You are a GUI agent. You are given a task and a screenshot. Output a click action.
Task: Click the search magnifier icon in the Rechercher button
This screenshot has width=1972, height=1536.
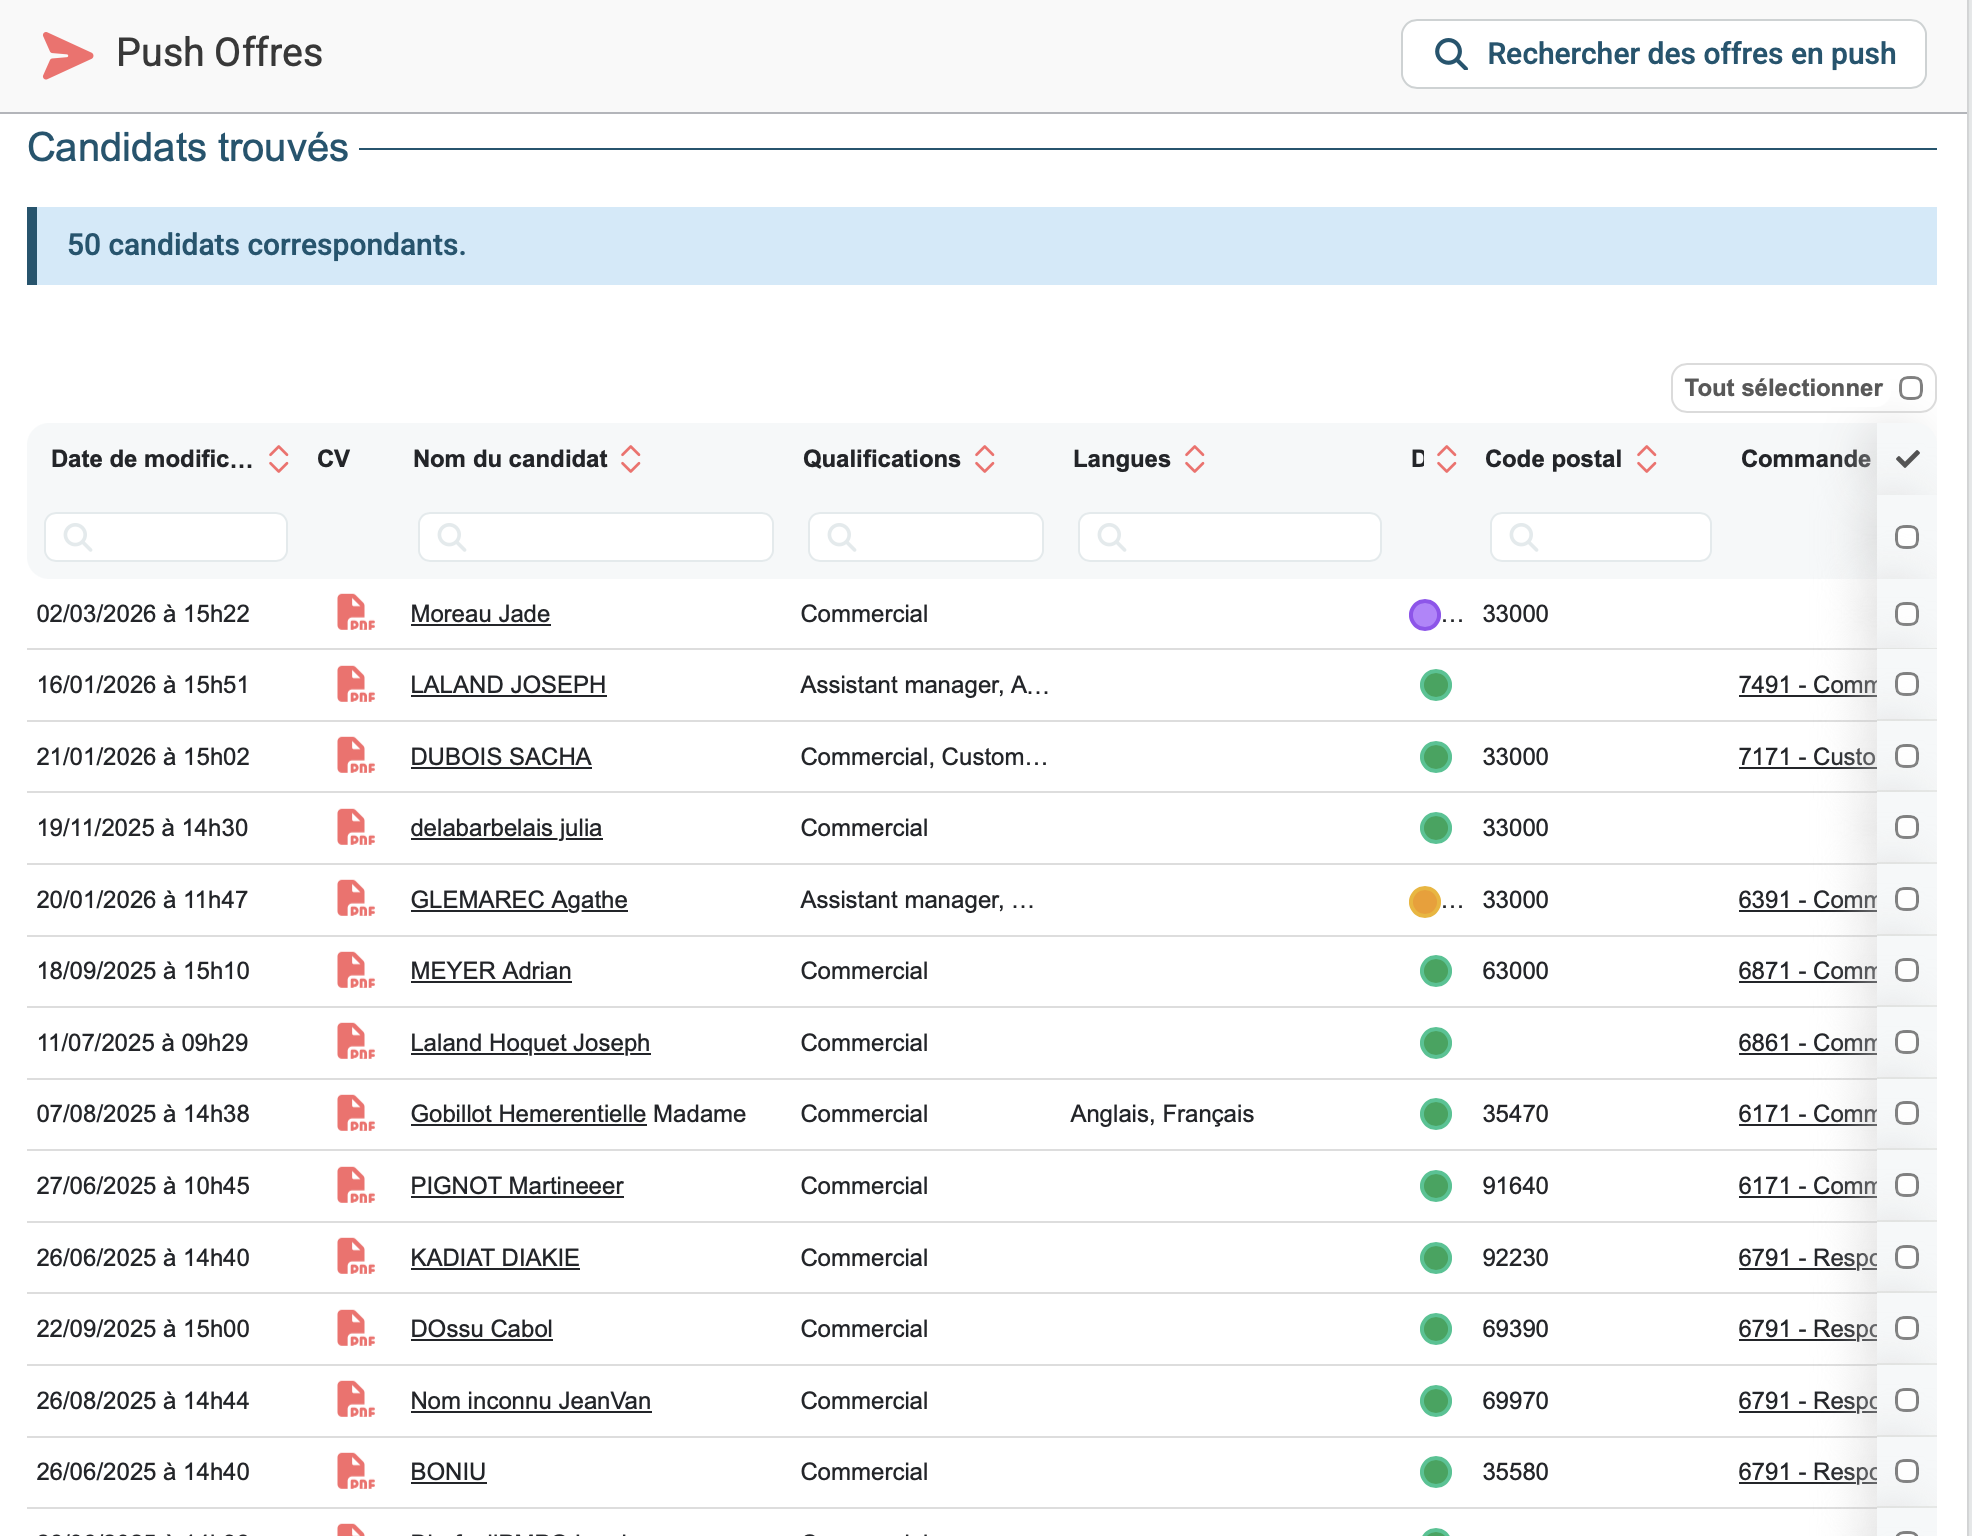tap(1451, 54)
